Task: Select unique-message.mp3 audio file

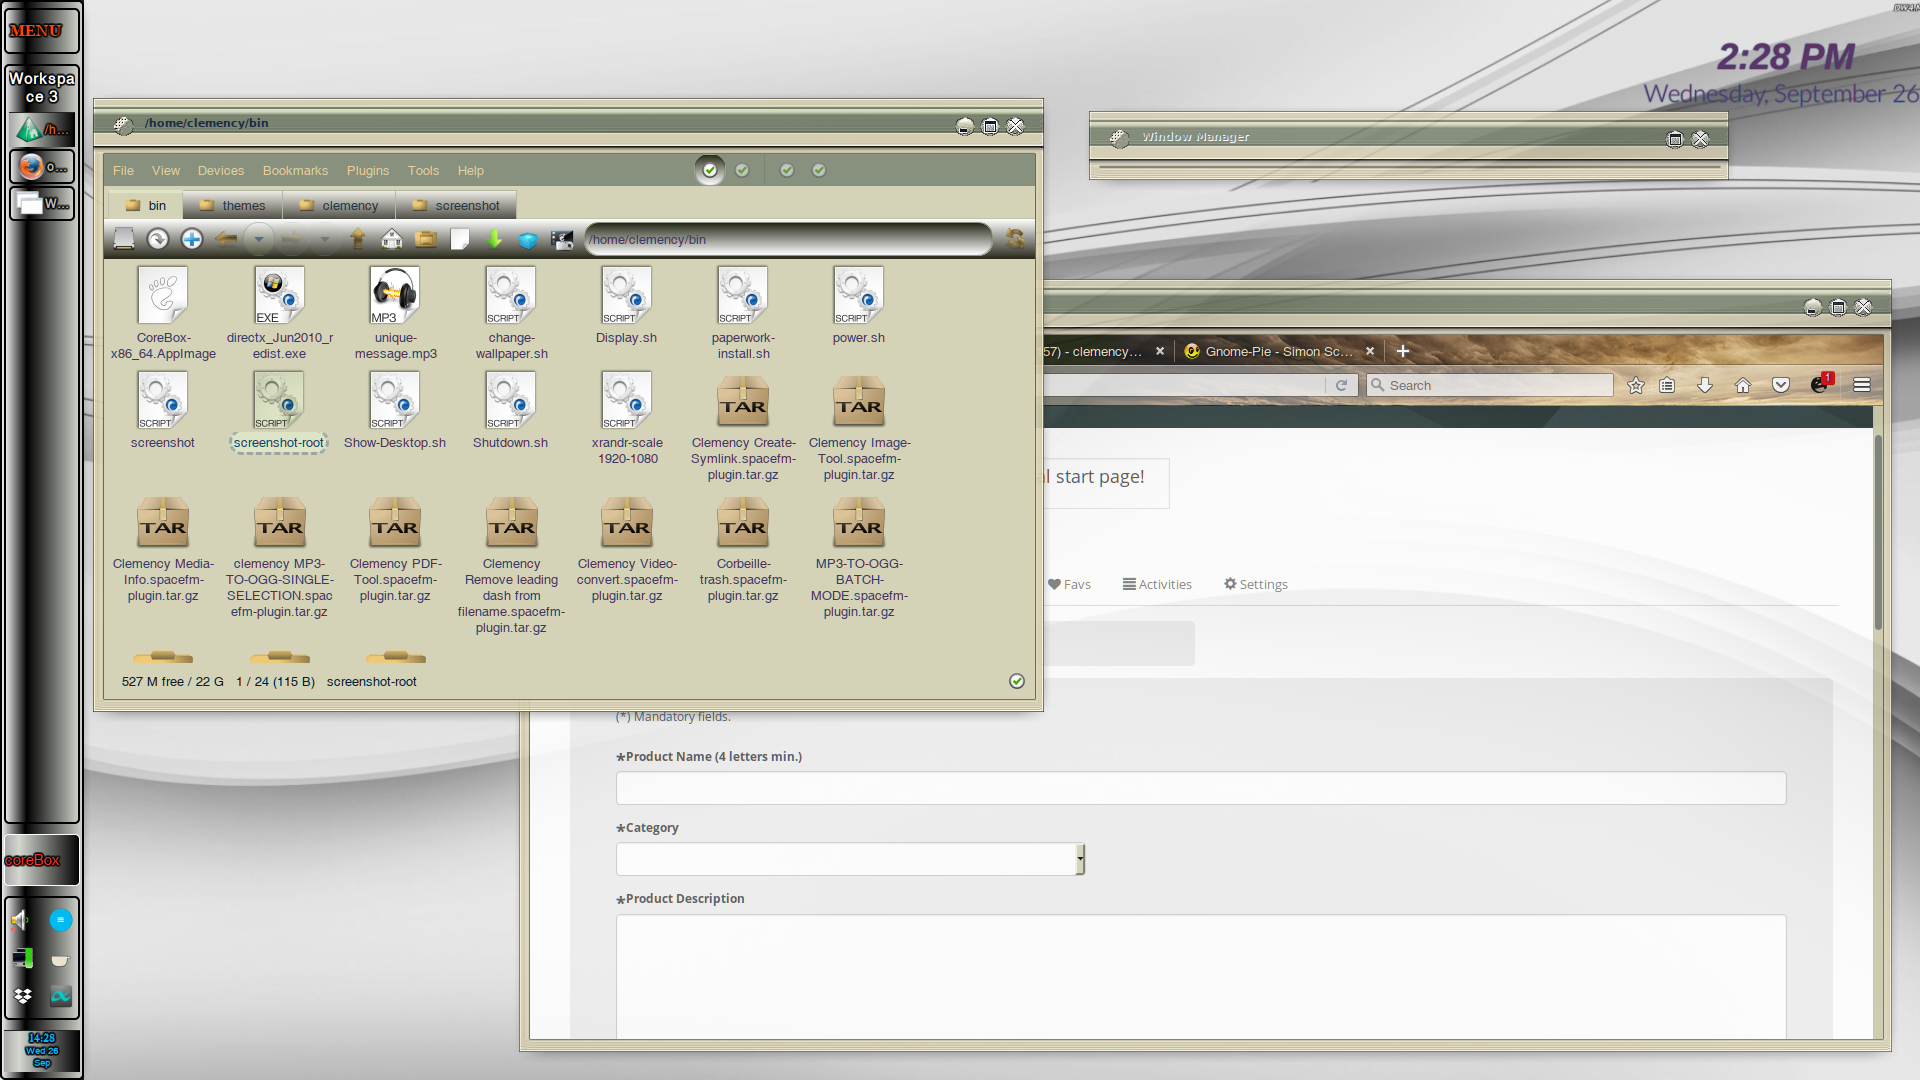Action: click(395, 313)
